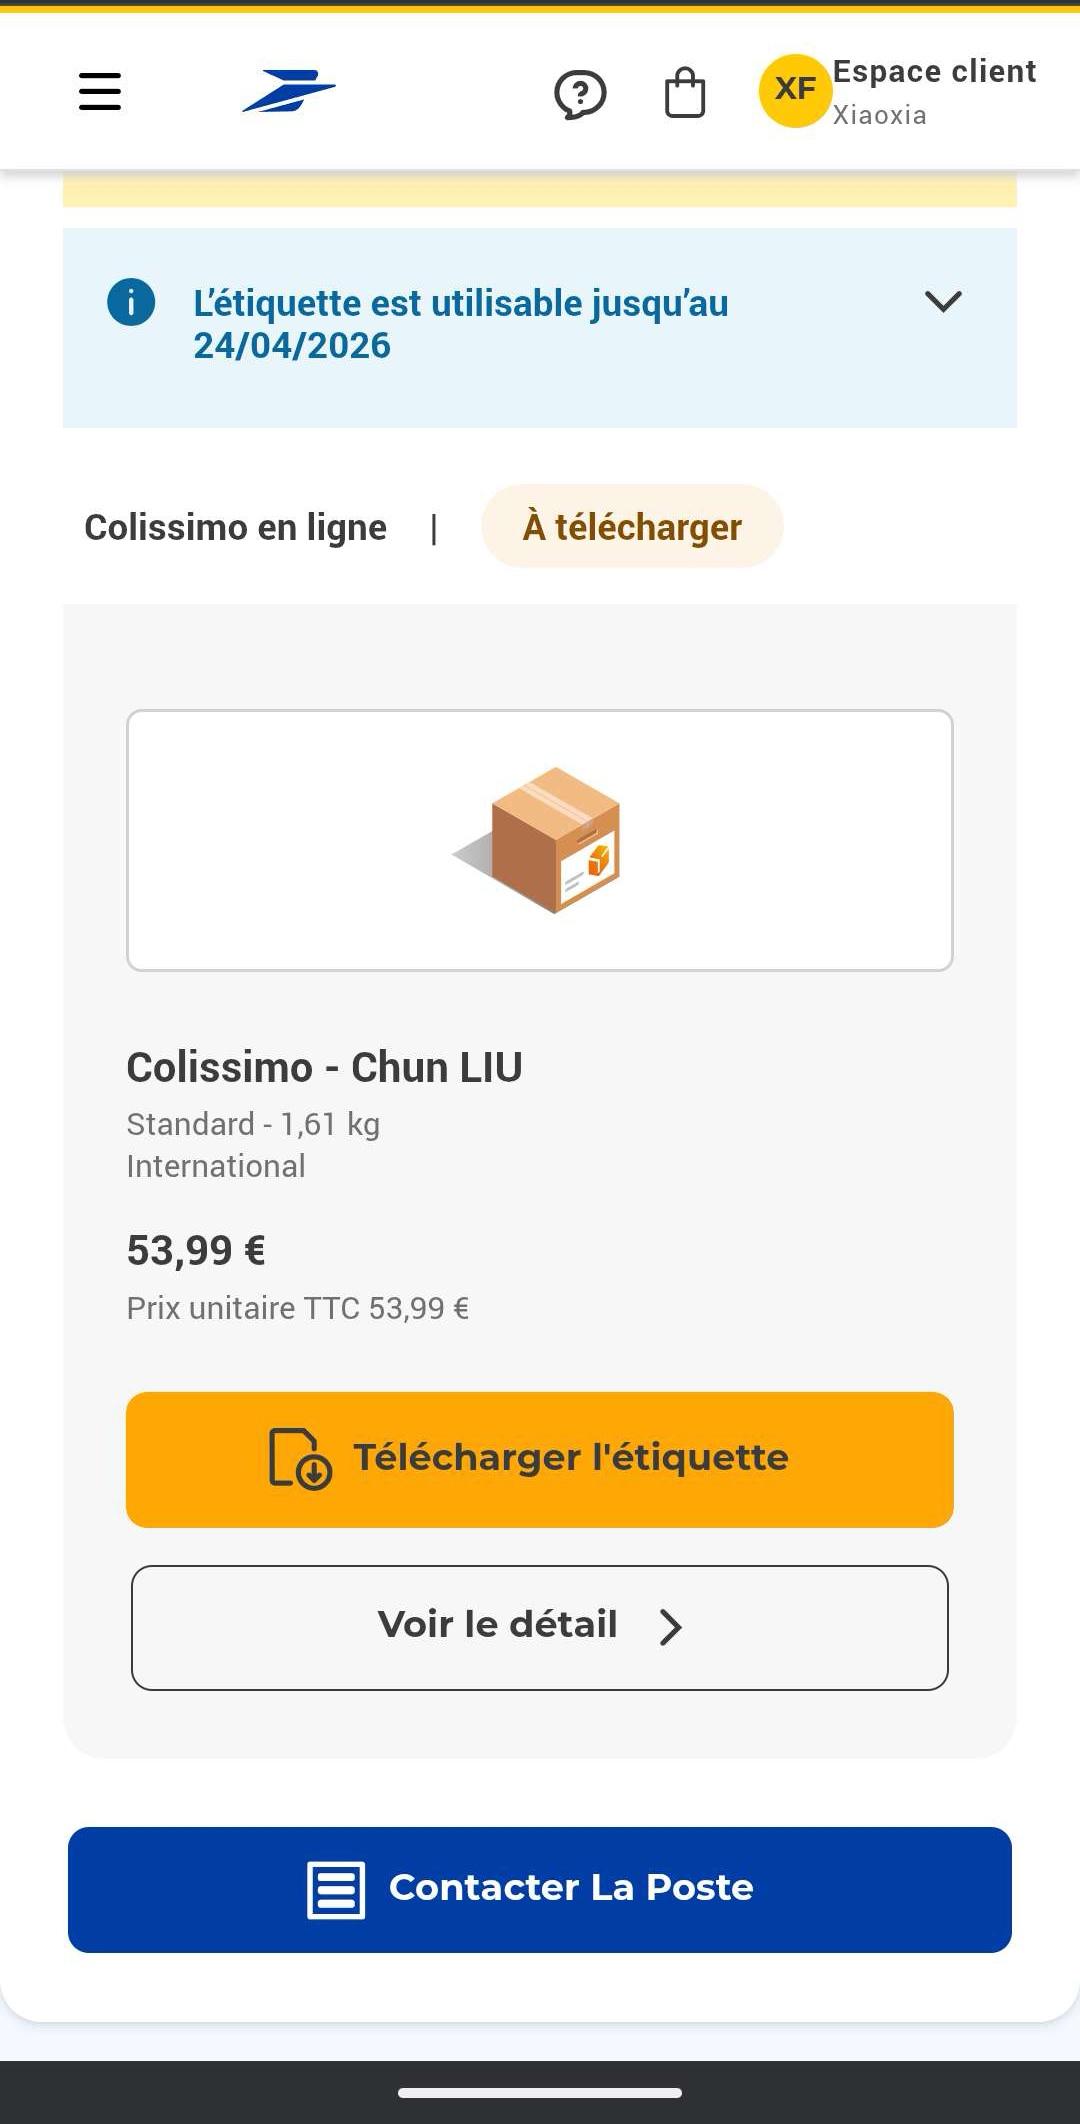Tap the parcel box thumbnail image

coord(540,840)
